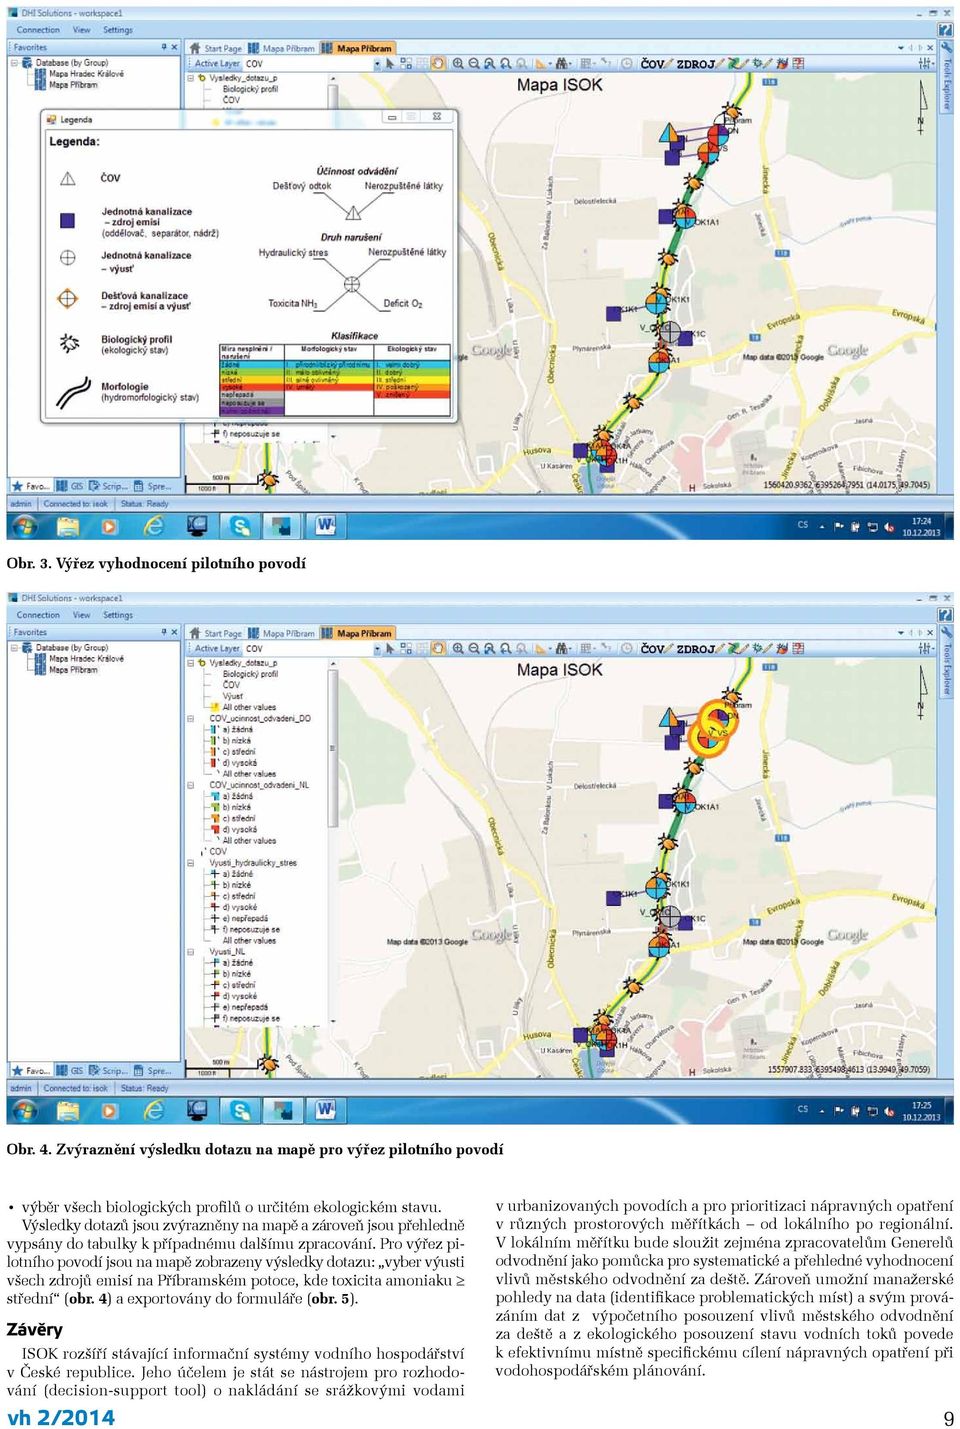The height and width of the screenshot is (1429, 960).
Task: Click the ZDROJ edit tool in the Obr. 3 toolbar
Action: pyautogui.click(x=699, y=63)
